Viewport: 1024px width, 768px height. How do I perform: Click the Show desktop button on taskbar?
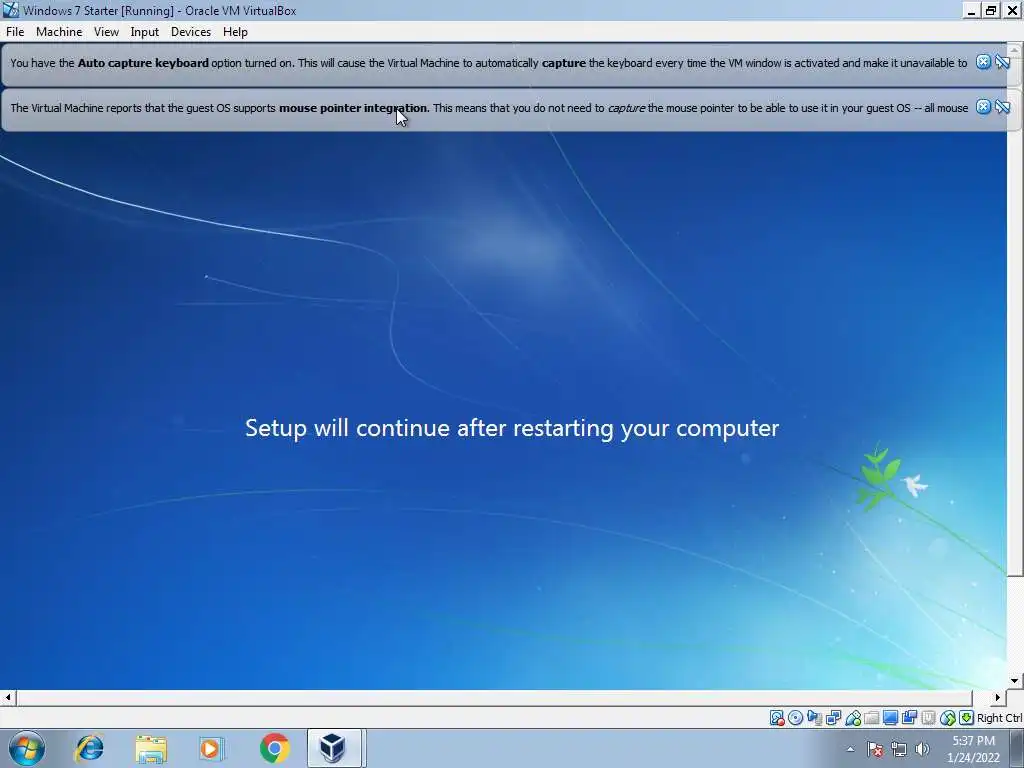[1017, 748]
